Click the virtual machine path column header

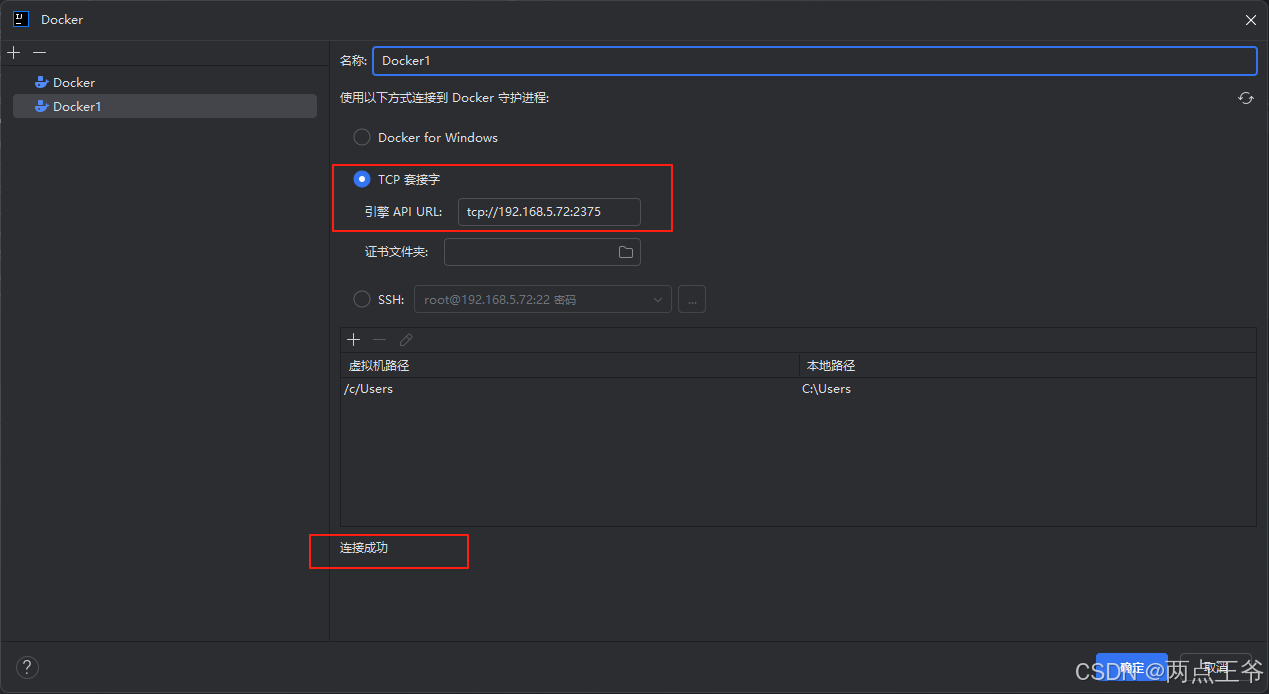570,366
